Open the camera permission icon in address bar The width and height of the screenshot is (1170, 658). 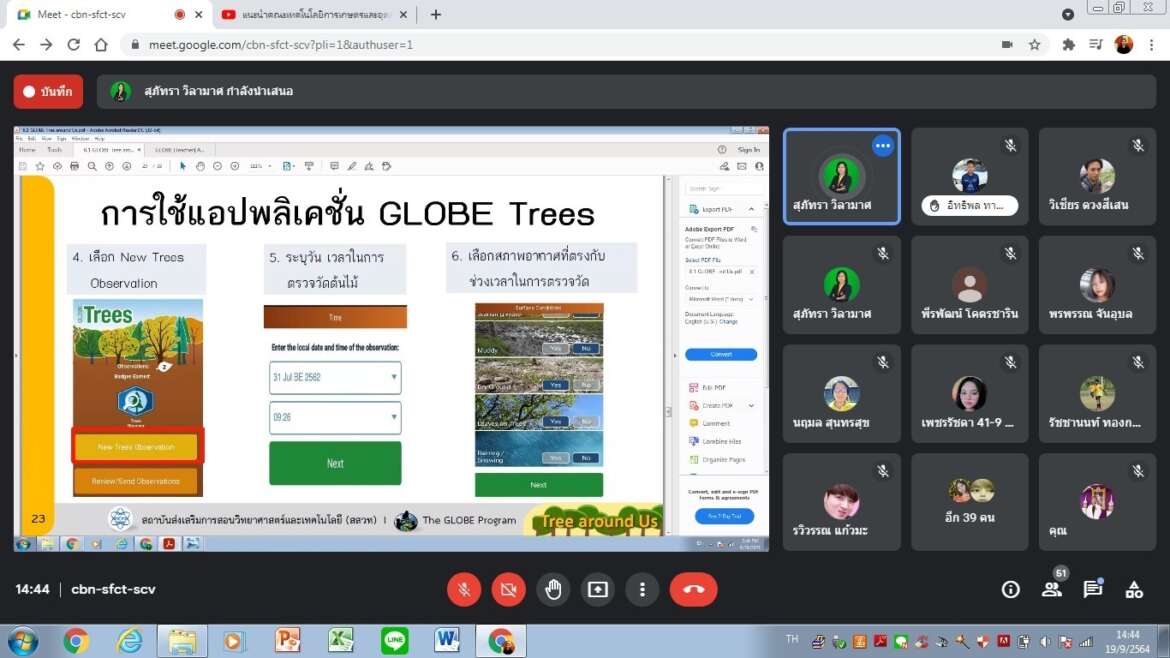coord(1007,45)
